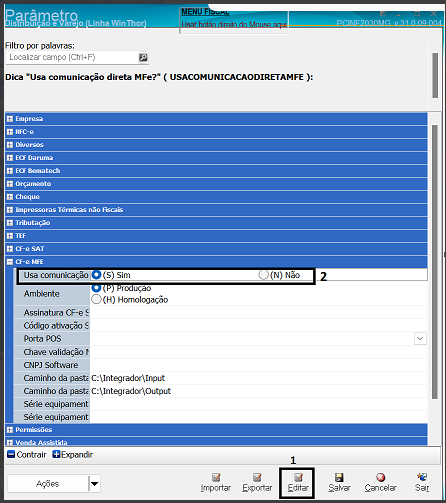The height and width of the screenshot is (503, 446).
Task: Expand the NFC-e group
Action: 10,132
